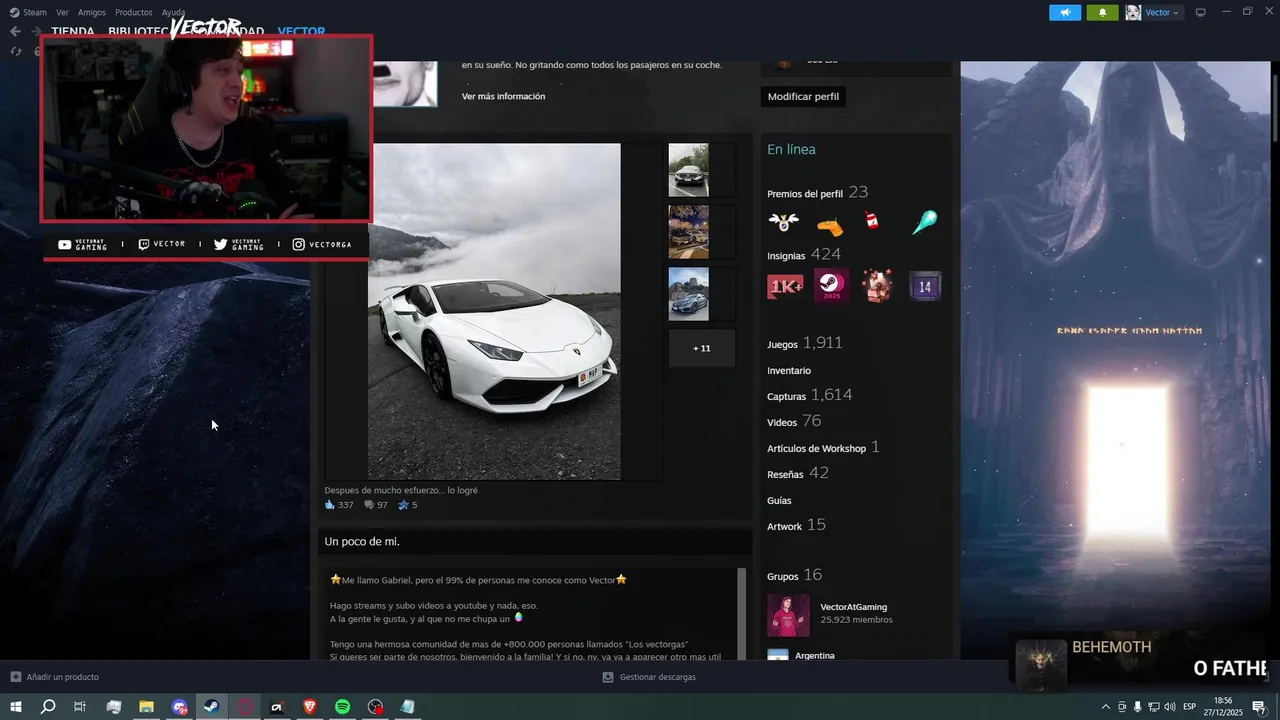Open File Explorer from taskbar
Screen dimensions: 1280x720
[146, 707]
